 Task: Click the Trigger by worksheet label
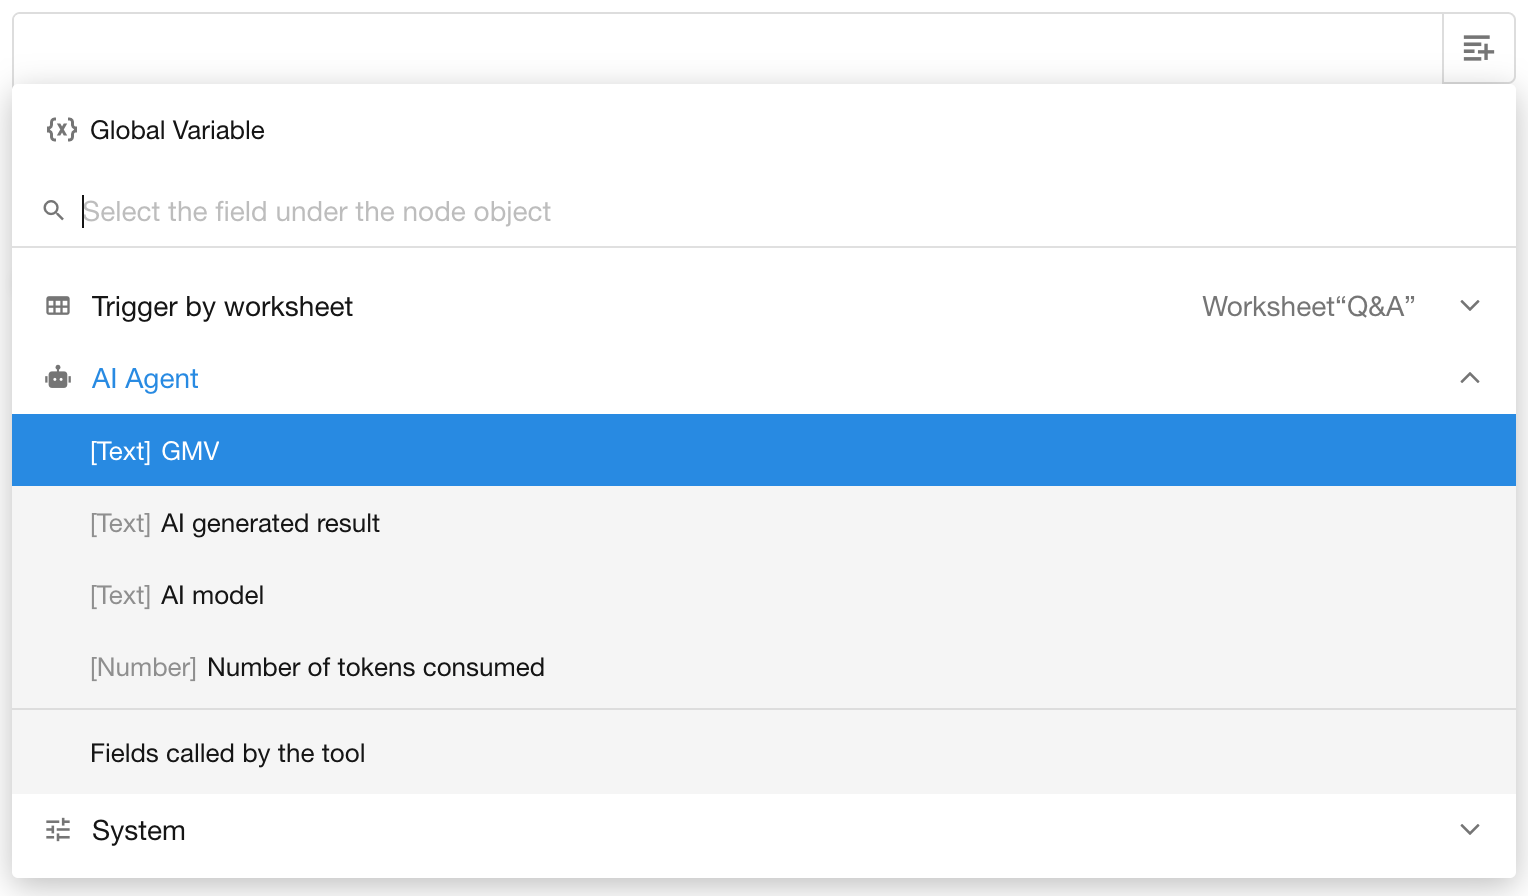222,307
